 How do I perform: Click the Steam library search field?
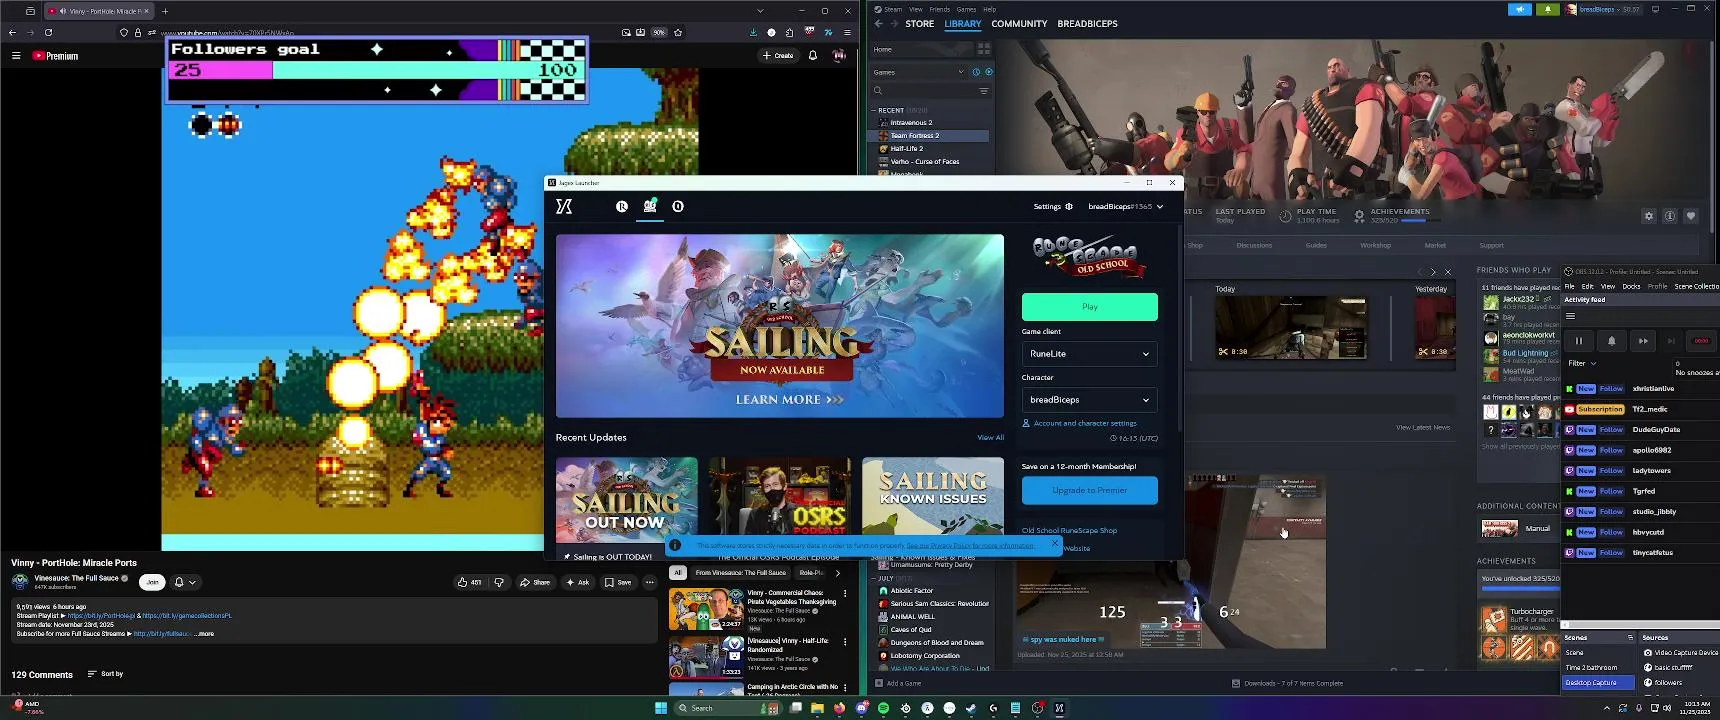[x=922, y=91]
